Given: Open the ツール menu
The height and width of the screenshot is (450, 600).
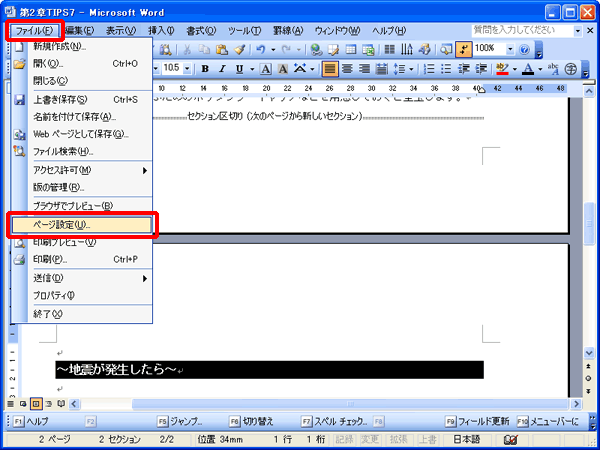Looking at the screenshot, I should [245, 31].
